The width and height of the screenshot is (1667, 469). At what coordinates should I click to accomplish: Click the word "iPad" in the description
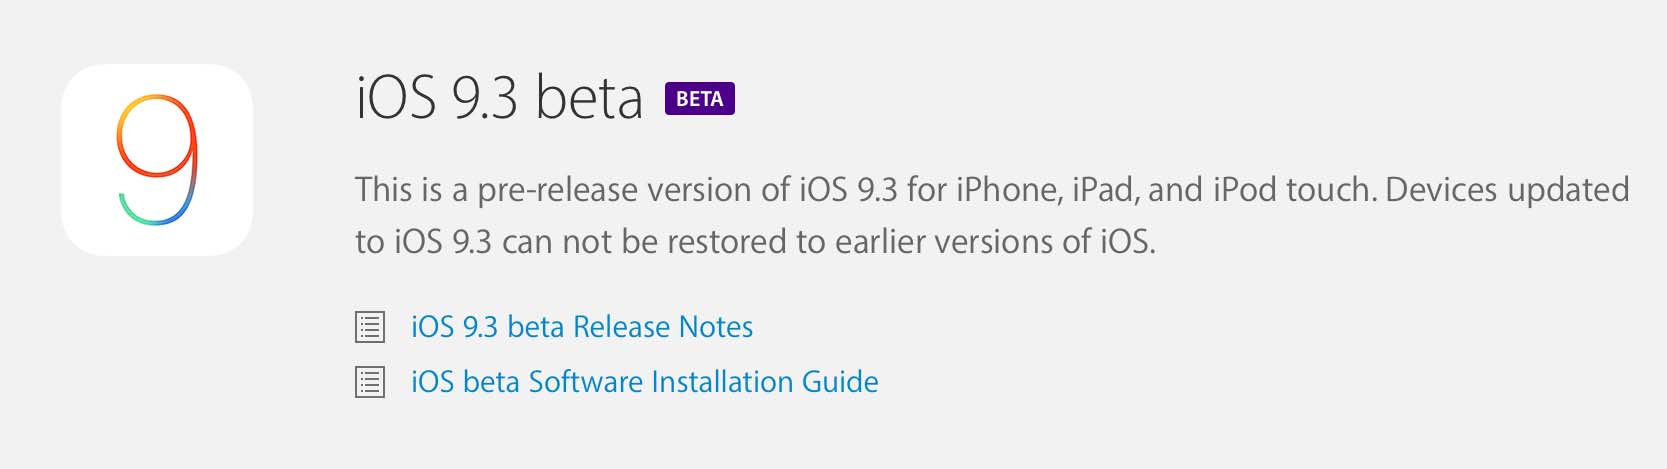click(1104, 190)
